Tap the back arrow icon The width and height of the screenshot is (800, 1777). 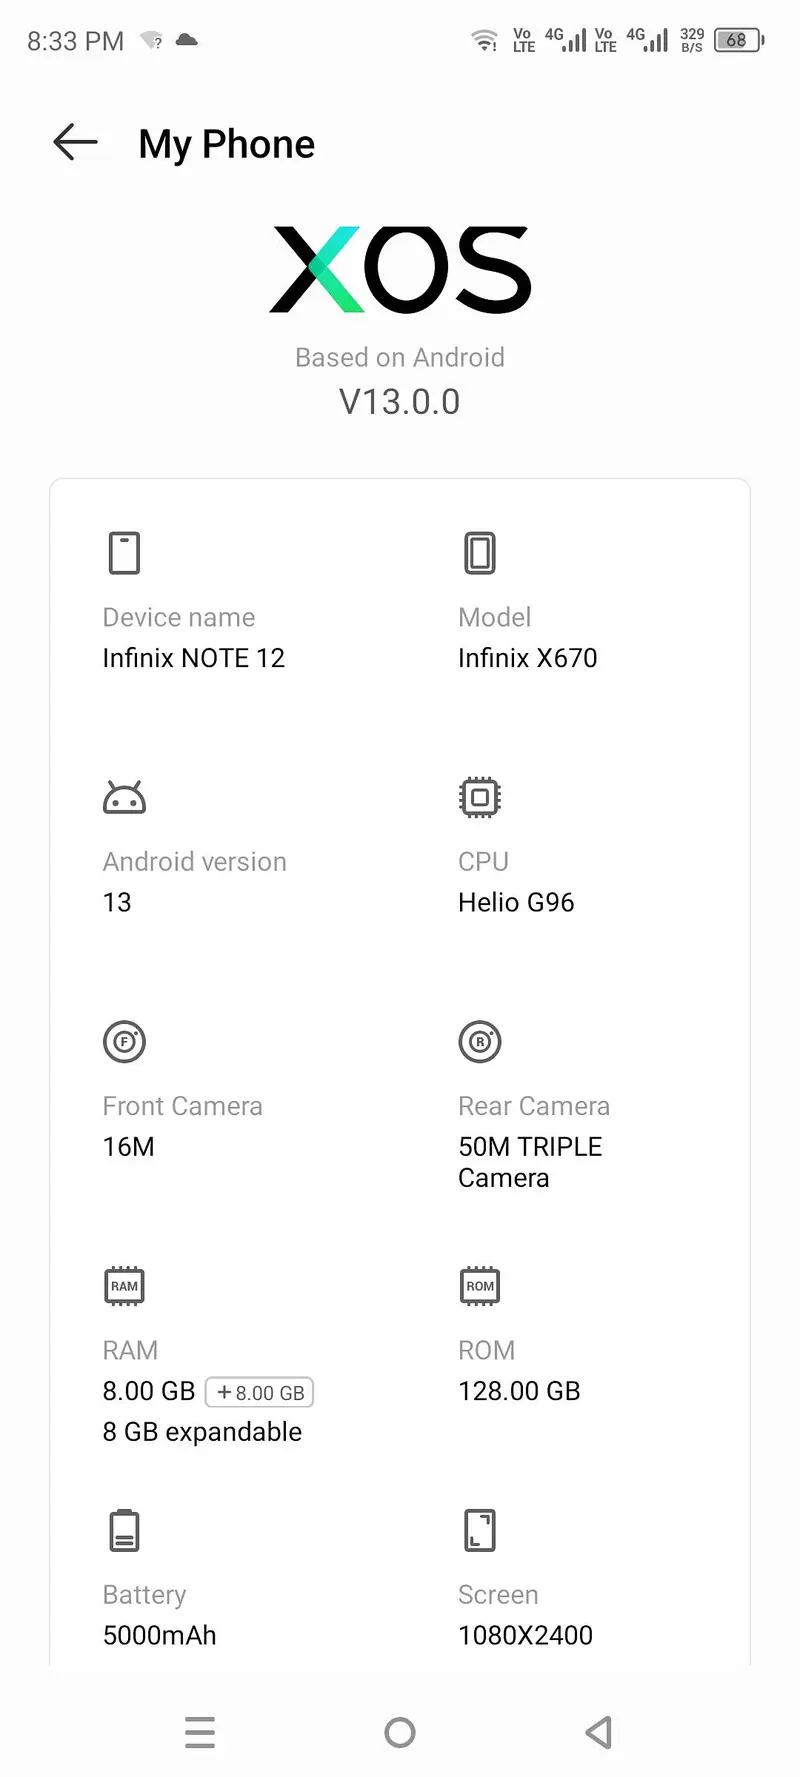pos(75,143)
